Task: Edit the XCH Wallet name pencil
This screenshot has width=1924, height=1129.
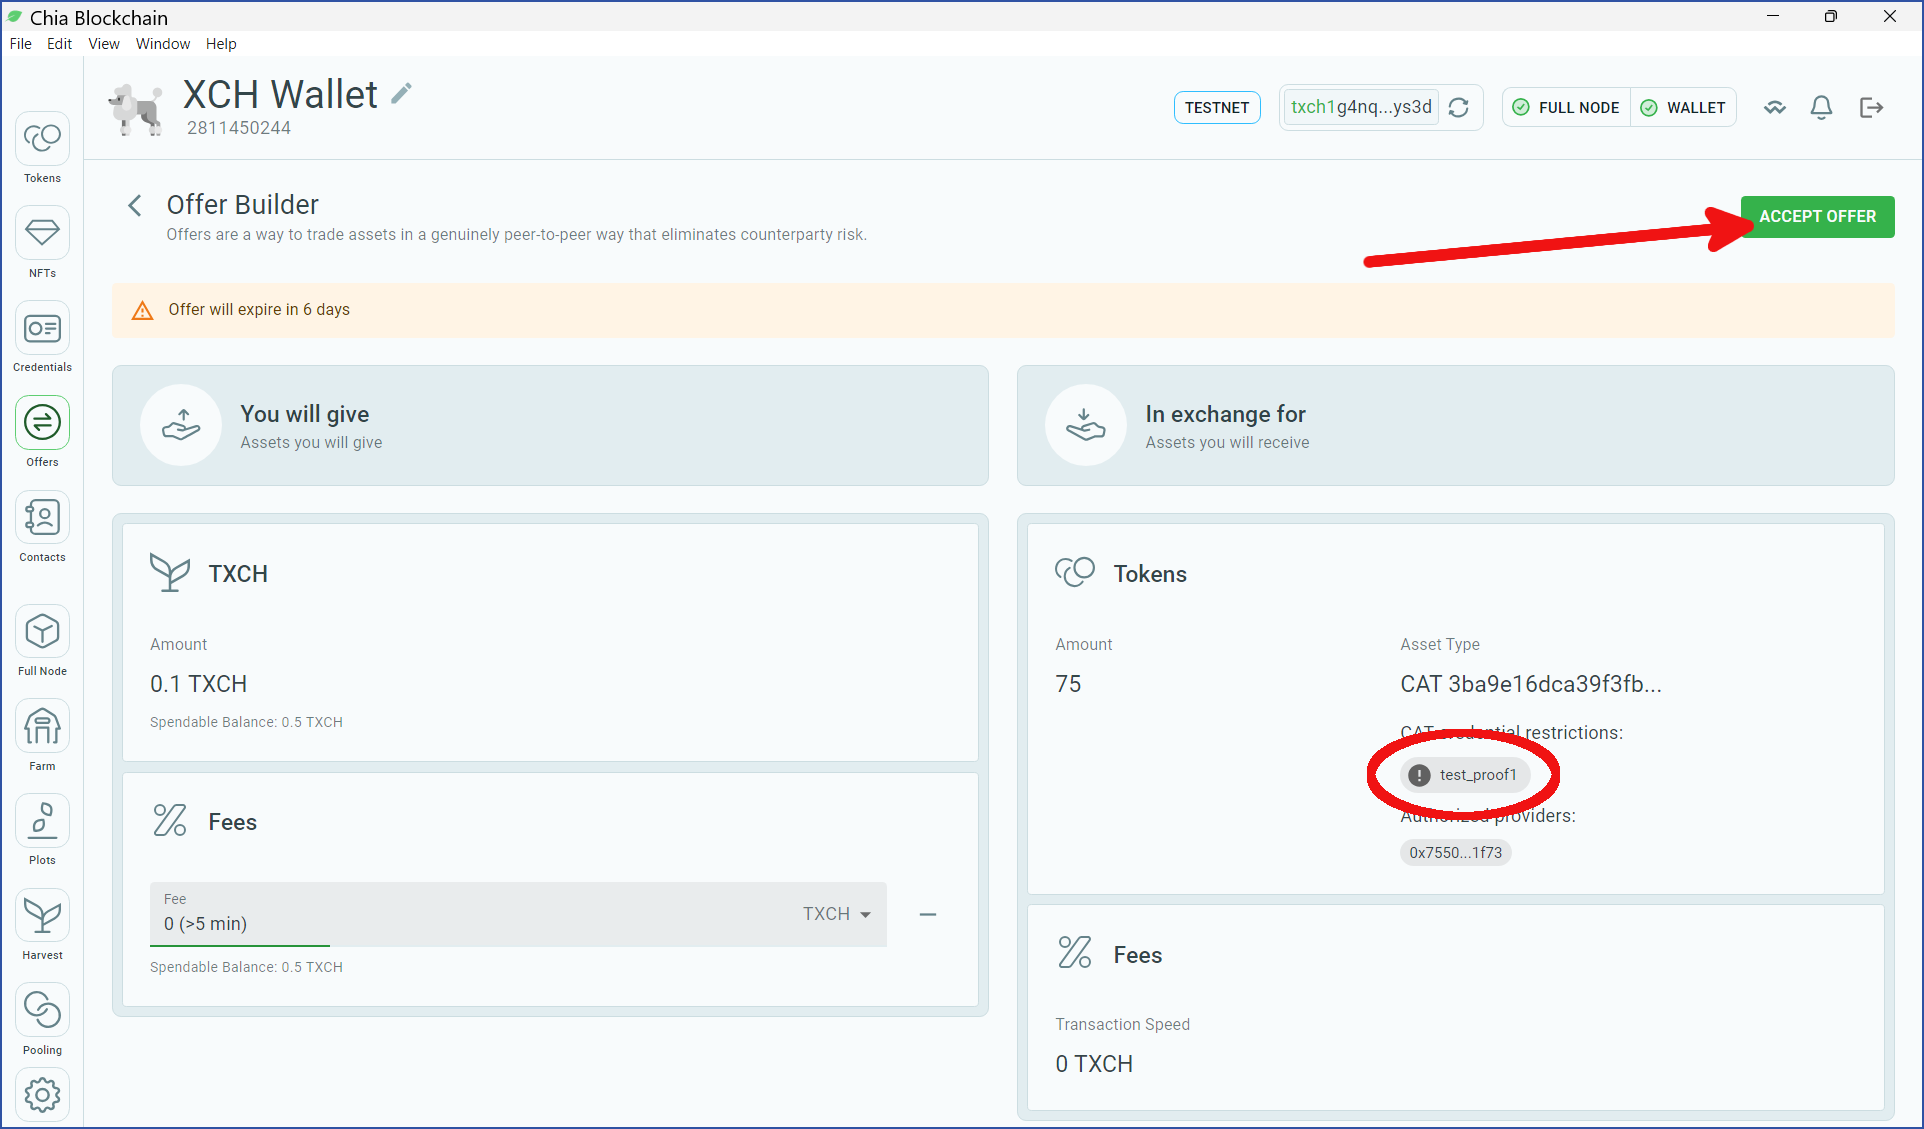Action: click(x=401, y=94)
